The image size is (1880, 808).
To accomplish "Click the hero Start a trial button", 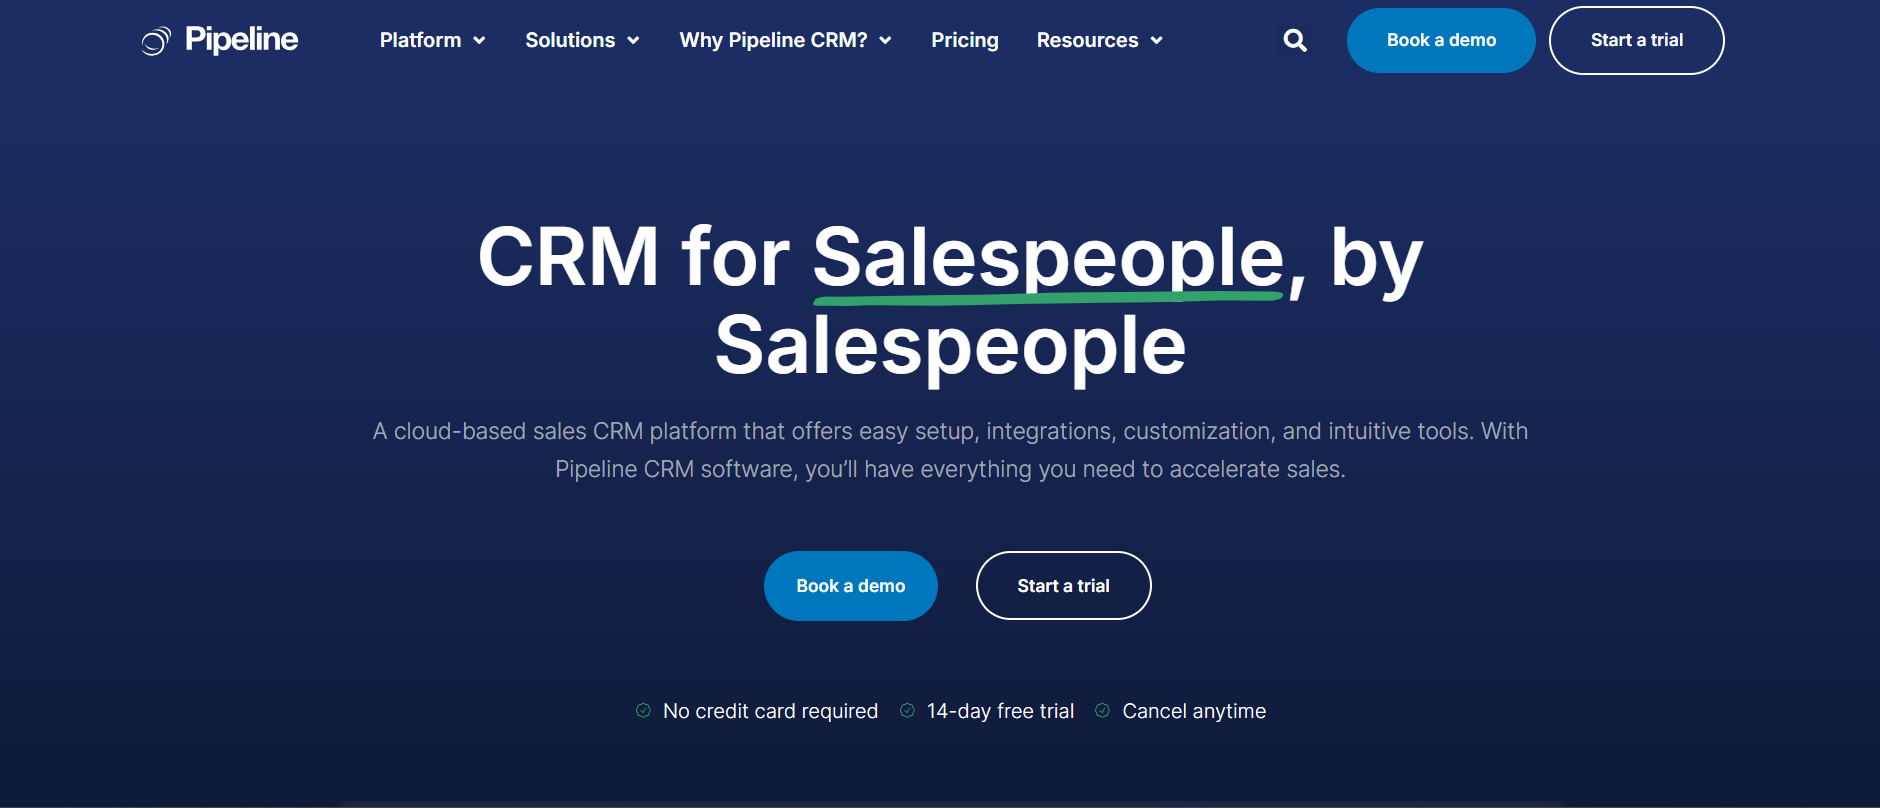I will (1064, 586).
